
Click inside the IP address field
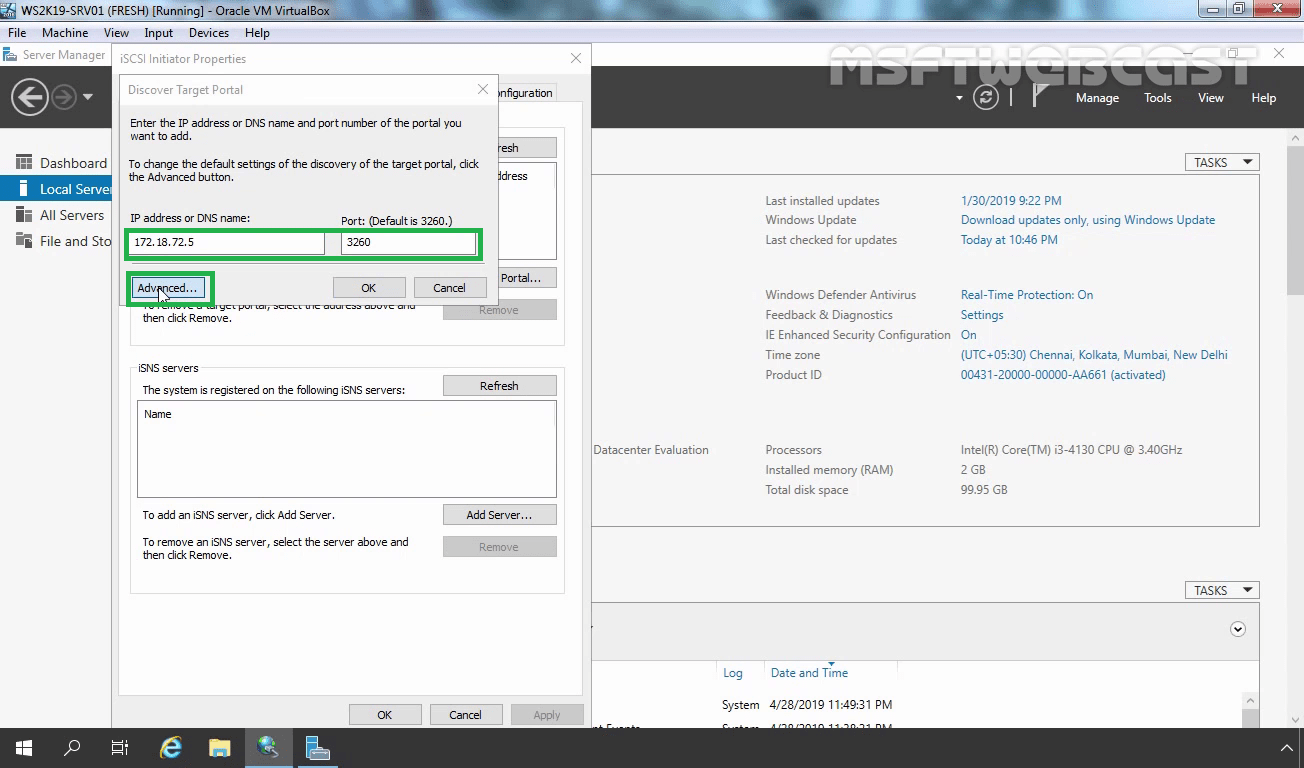tap(225, 243)
